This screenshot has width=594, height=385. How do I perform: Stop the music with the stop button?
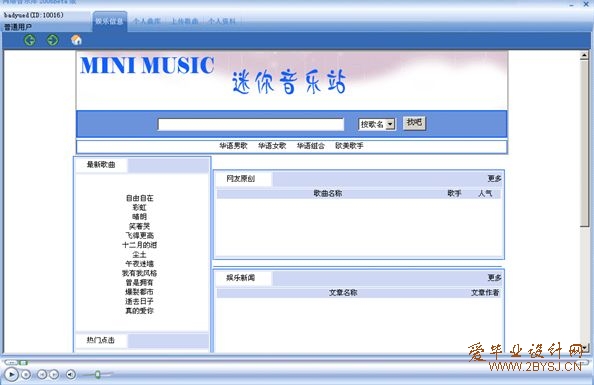[26, 374]
